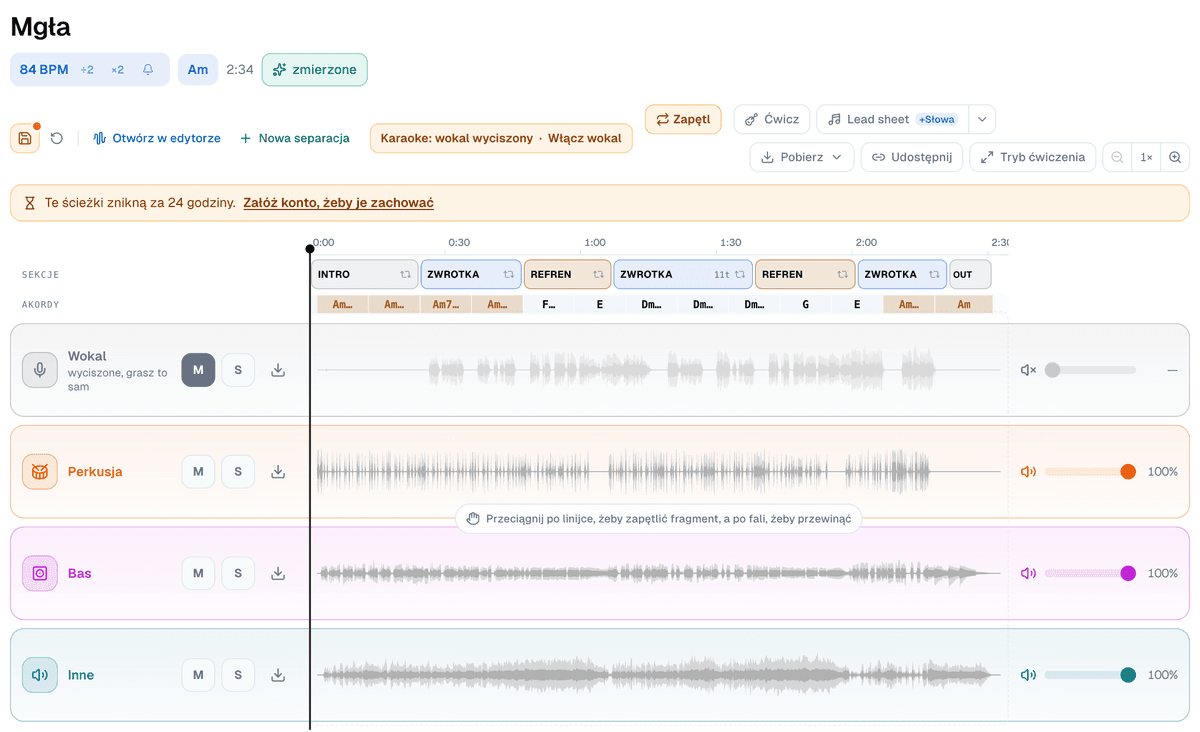Image resolution: width=1200 pixels, height=732 pixels.
Task: Click the Inne volume slider handle
Action: pyautogui.click(x=1128, y=675)
